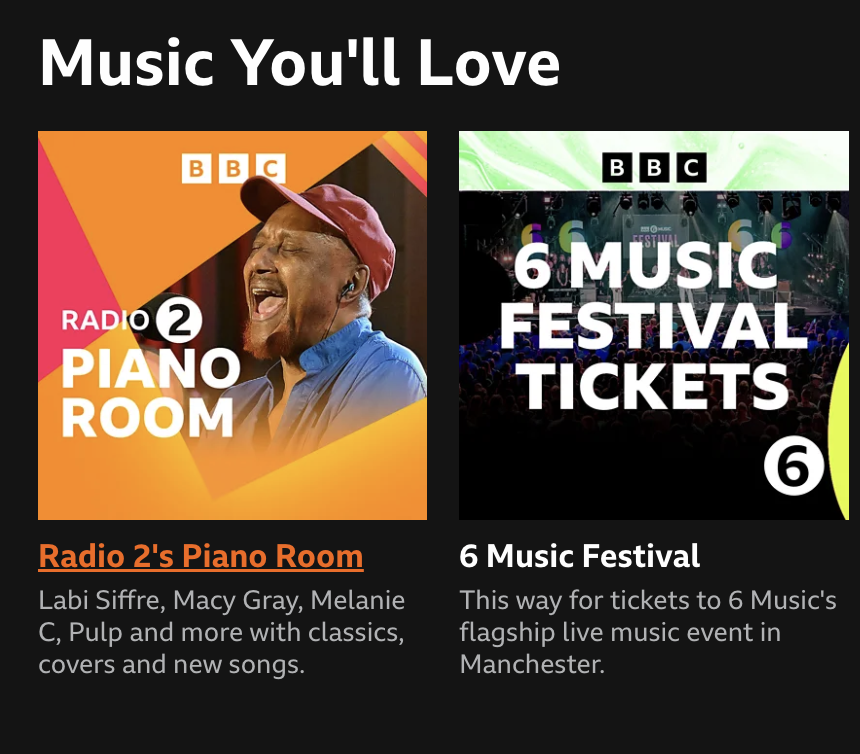
Task: Open the Radio 2's Piano Room link
Action: point(200,558)
